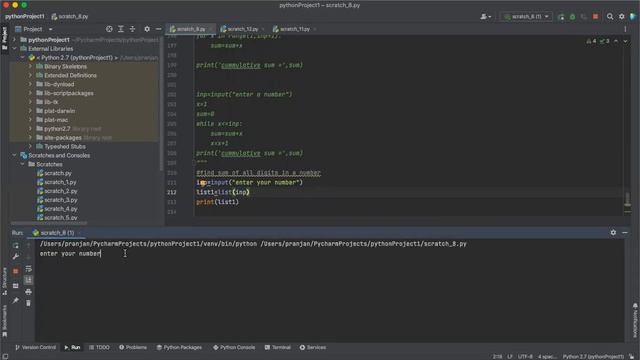Expand all in Project panel
The width and height of the screenshot is (640, 360).
[x=121, y=29]
